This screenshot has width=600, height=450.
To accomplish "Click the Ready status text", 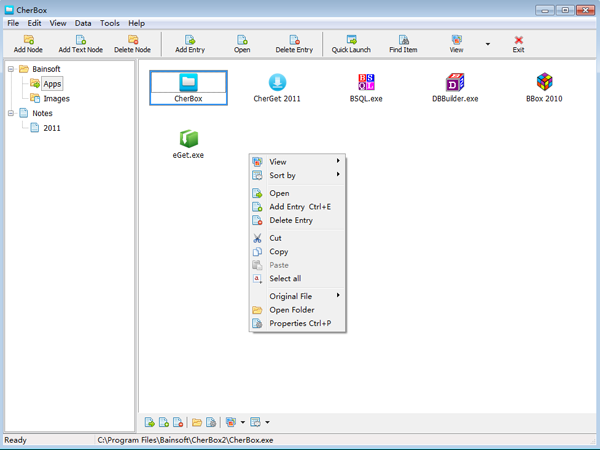I will point(15,440).
